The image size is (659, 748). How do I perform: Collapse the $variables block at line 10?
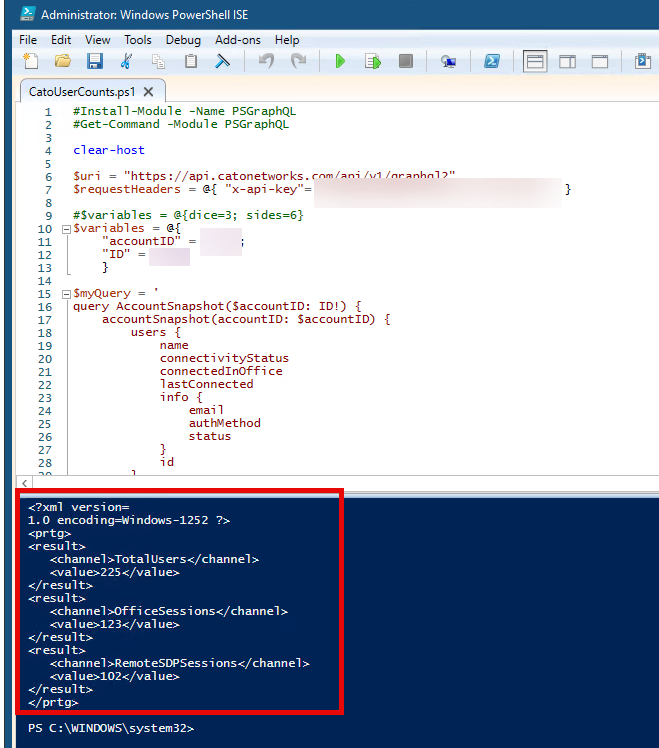coord(65,228)
